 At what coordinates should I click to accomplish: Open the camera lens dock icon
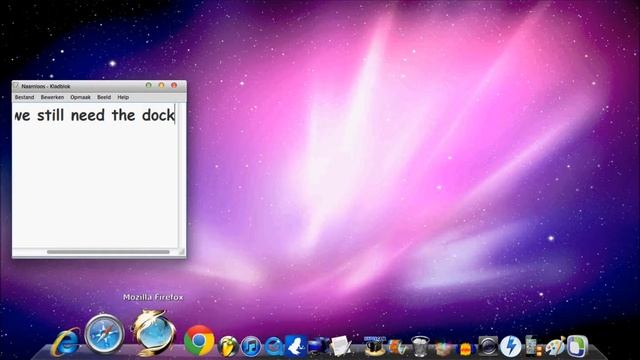[x=488, y=346]
